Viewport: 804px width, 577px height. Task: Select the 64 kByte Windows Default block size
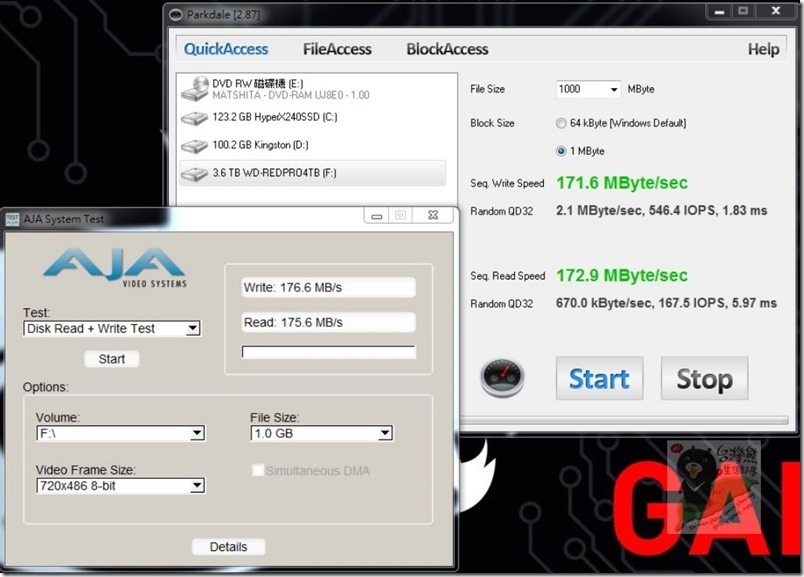pyautogui.click(x=561, y=123)
